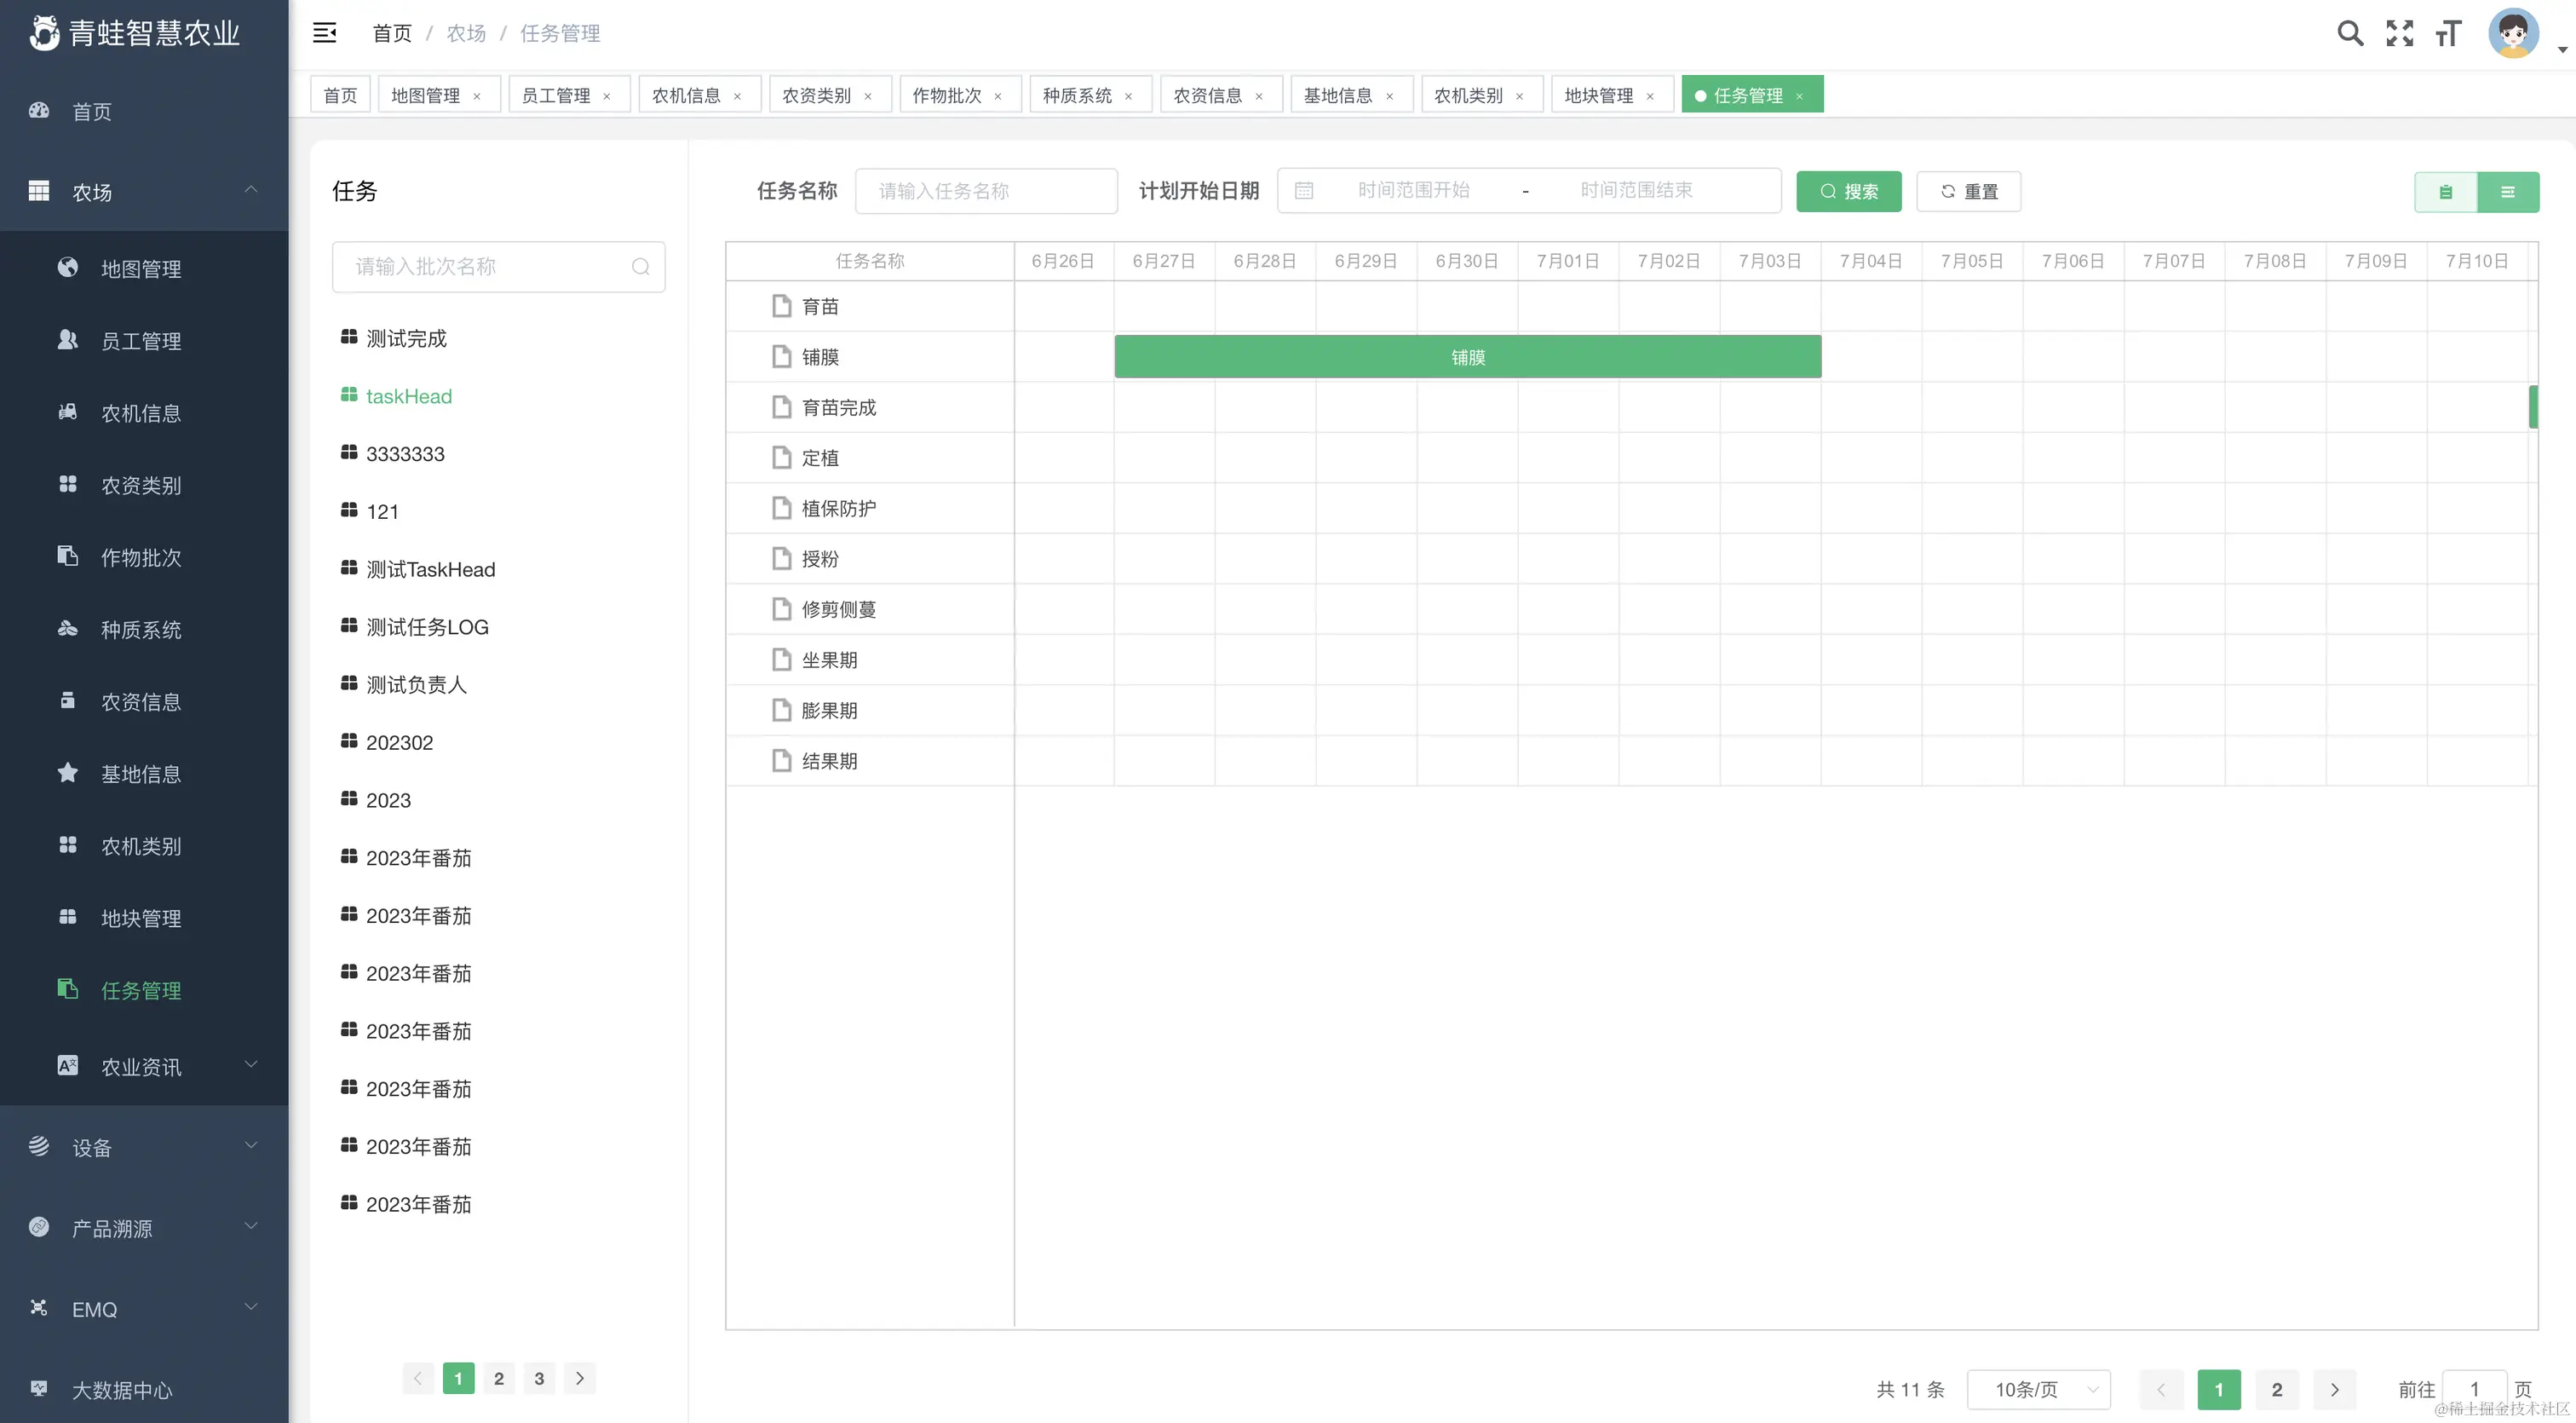Expand the 产品溯源 sidebar section
The height and width of the screenshot is (1423, 2576).
[251, 1227]
